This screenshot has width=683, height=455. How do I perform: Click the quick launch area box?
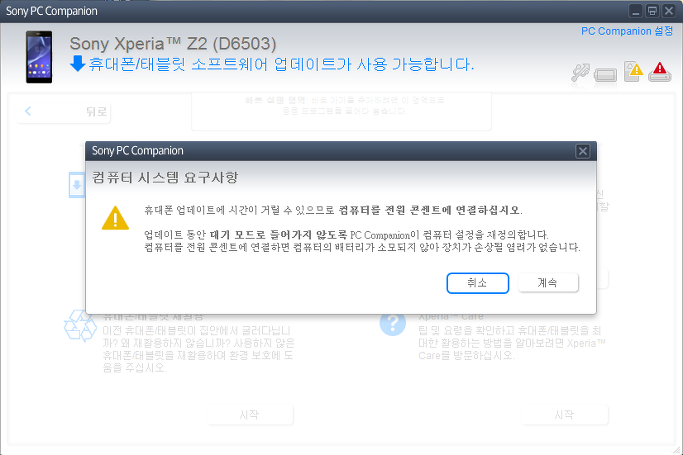342,111
